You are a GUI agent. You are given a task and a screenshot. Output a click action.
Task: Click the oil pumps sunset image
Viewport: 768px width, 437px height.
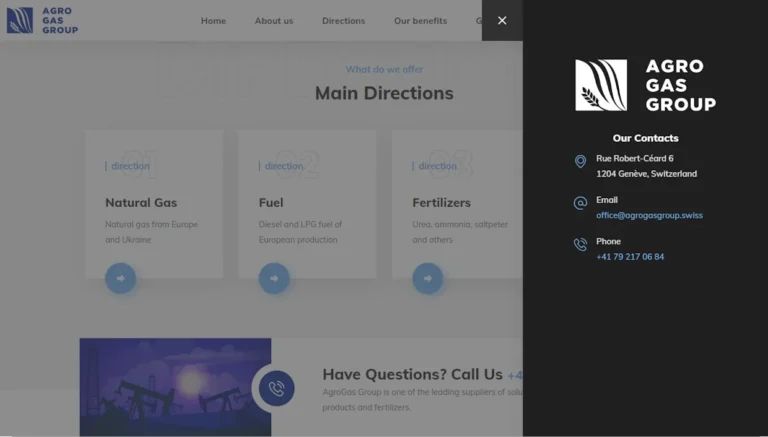175,387
